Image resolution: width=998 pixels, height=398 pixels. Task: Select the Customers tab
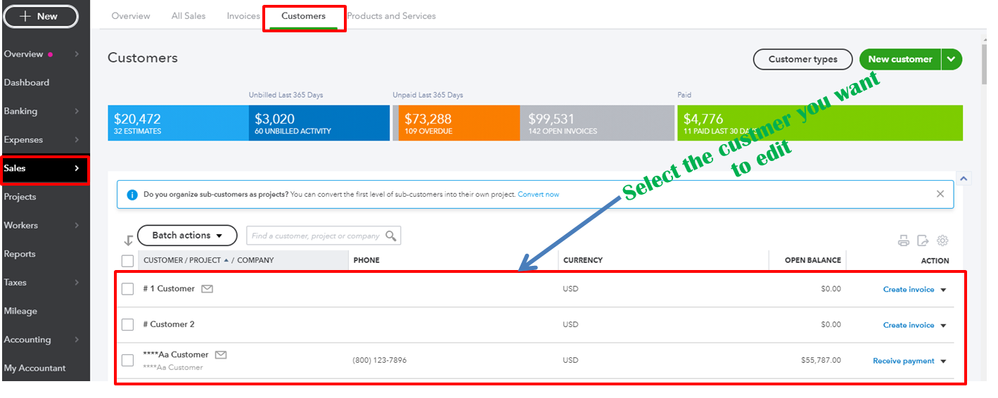pos(304,16)
